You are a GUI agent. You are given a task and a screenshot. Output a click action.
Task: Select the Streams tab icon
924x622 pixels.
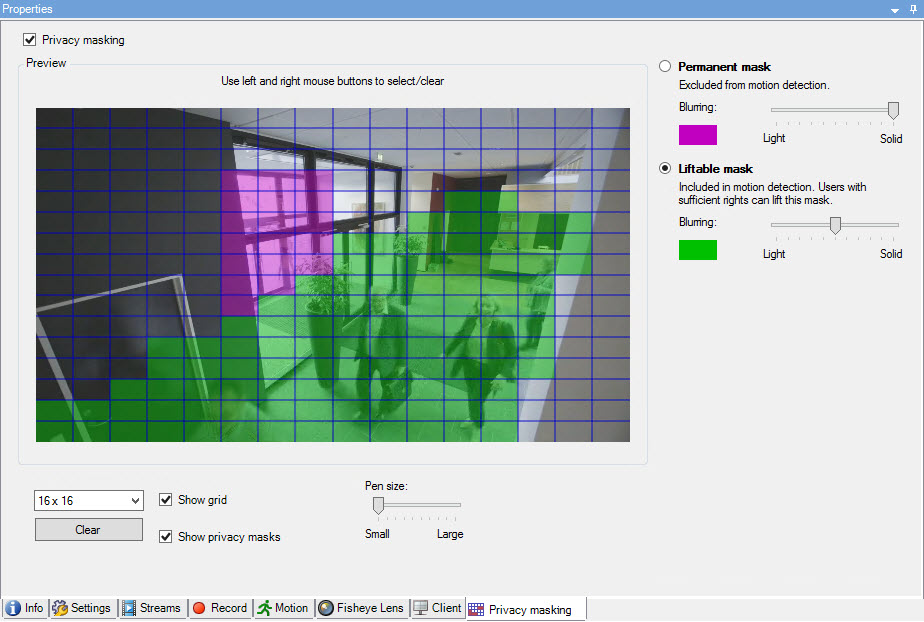pyautogui.click(x=129, y=608)
